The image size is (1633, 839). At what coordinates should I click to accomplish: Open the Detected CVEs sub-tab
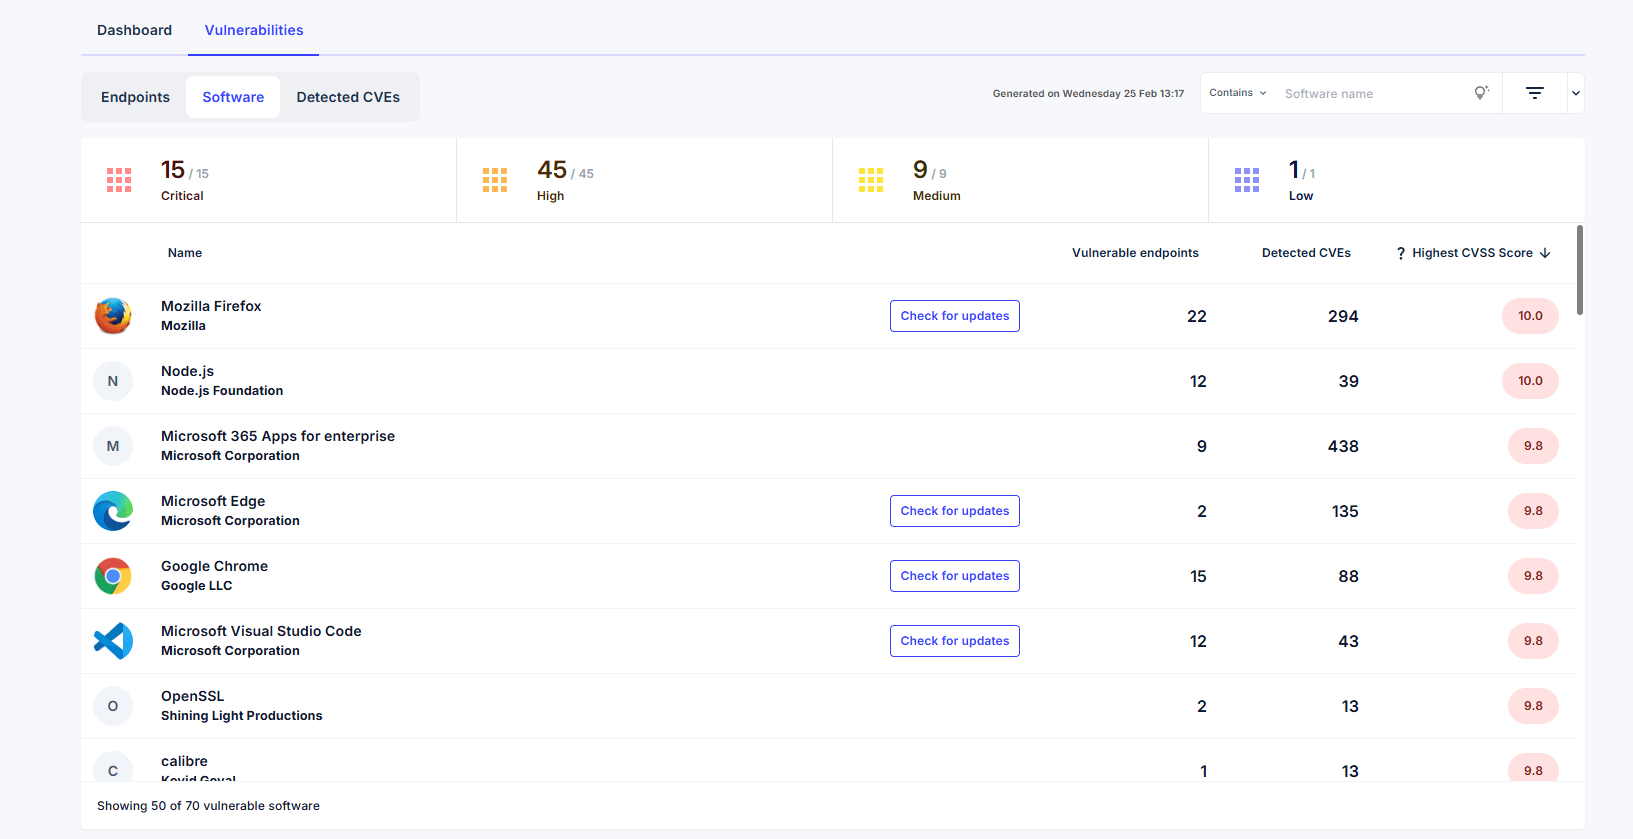348,97
